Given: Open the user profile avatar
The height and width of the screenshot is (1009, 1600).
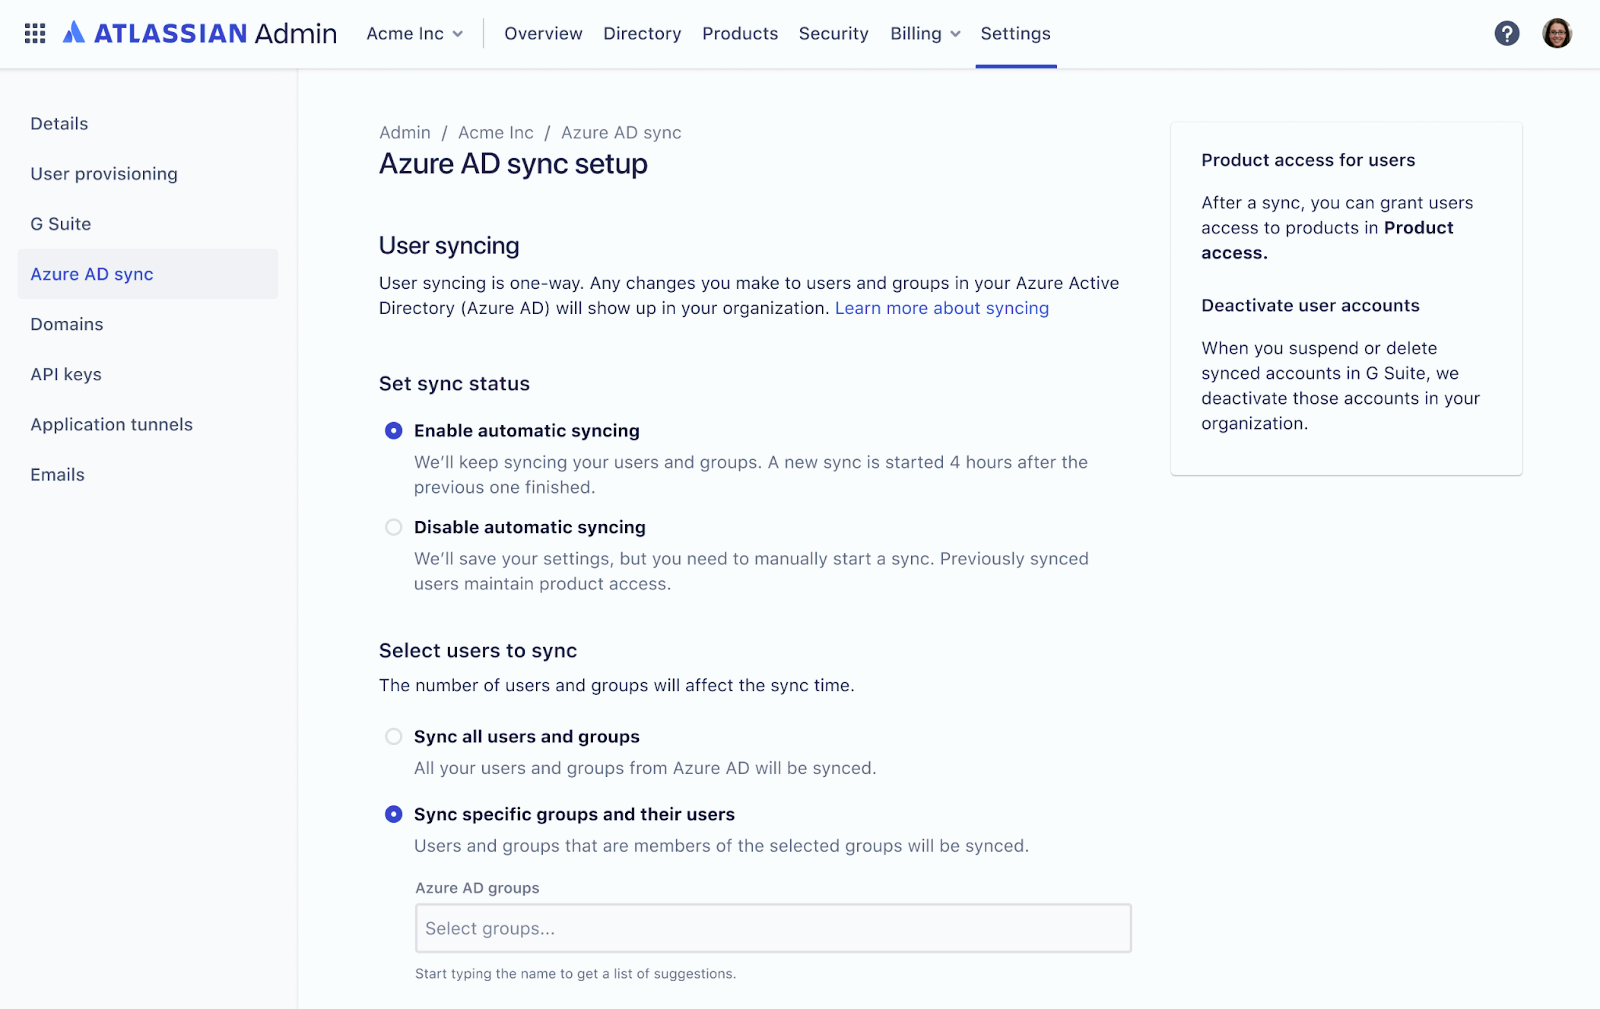Looking at the screenshot, I should 1557,33.
